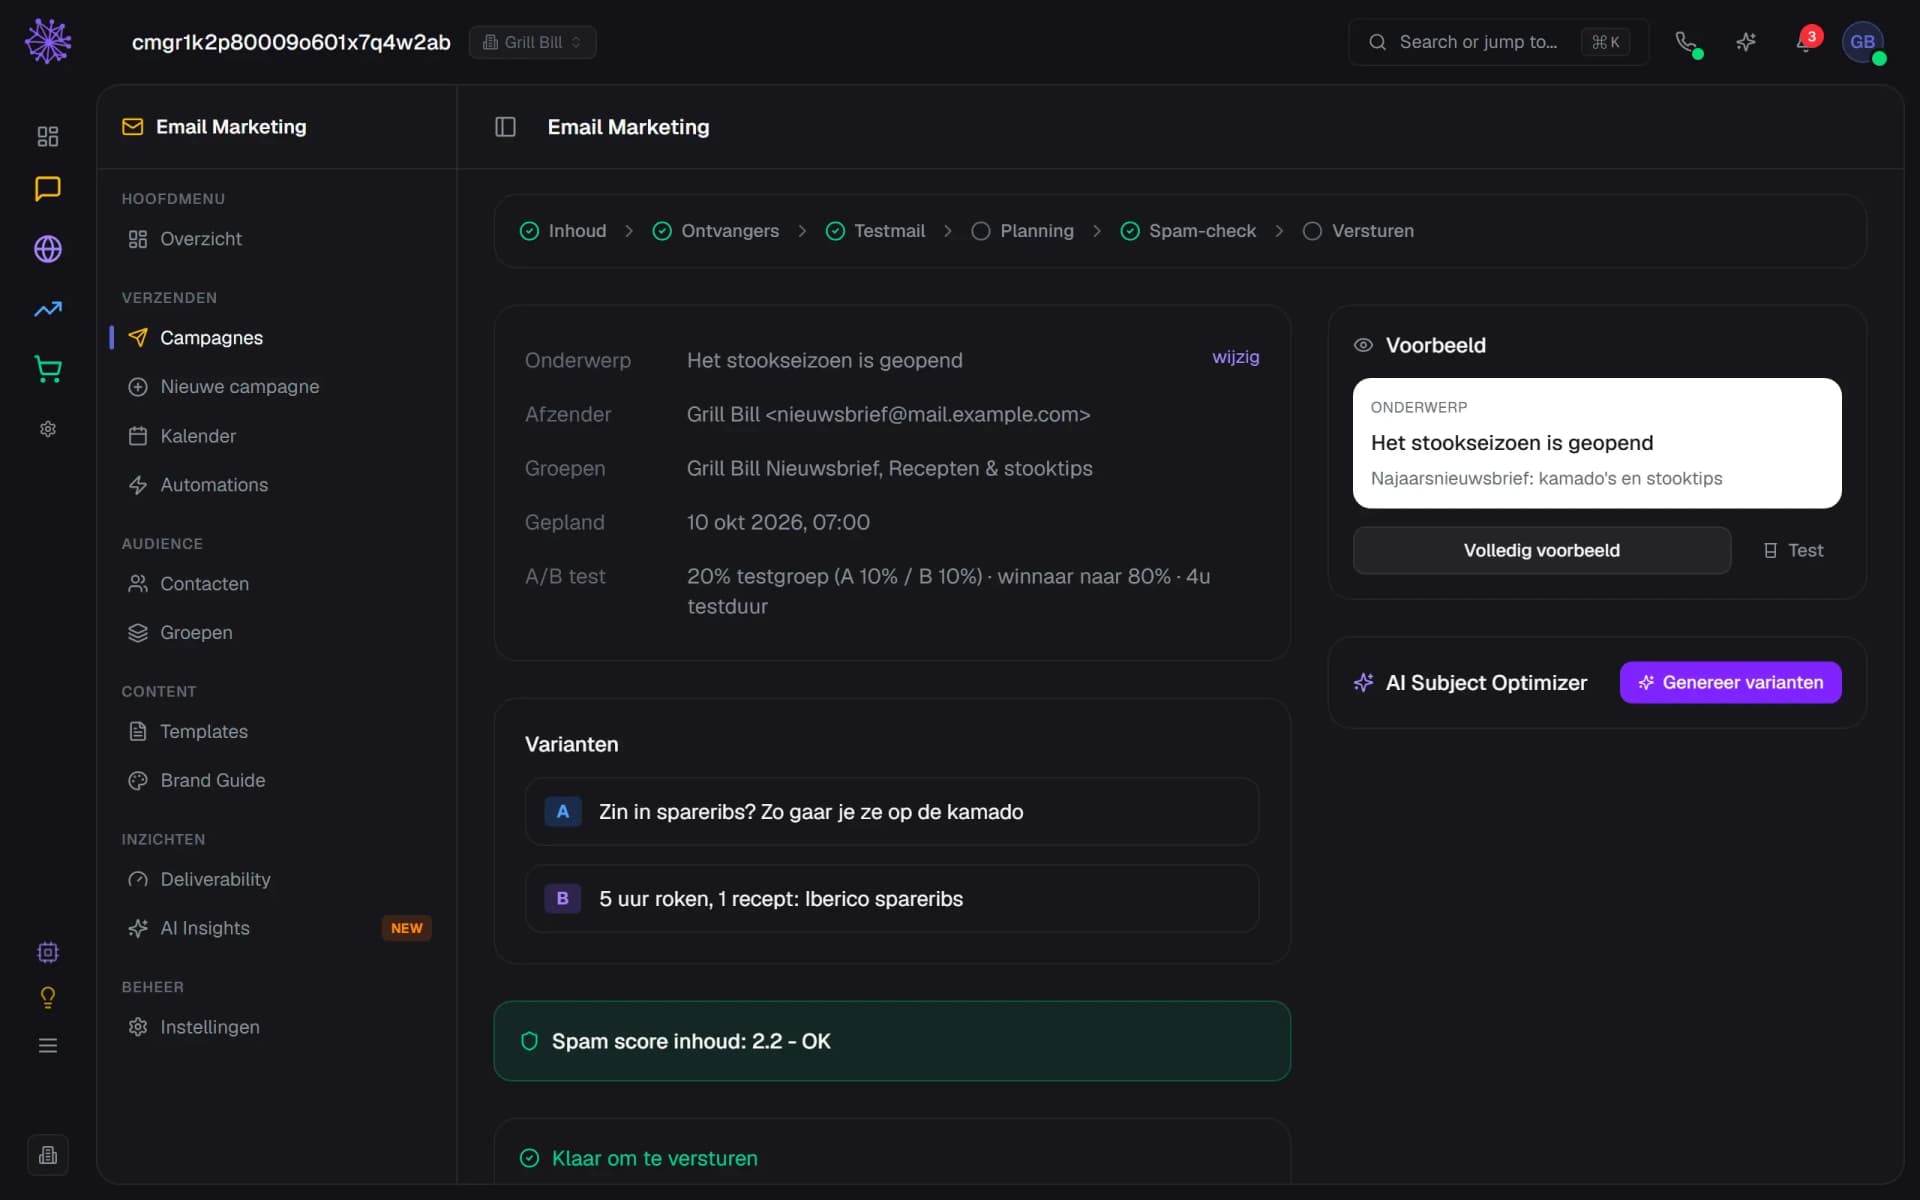Screen dimensions: 1920x1200
Task: Click the Spam score inhoud banner
Action: coord(891,1041)
